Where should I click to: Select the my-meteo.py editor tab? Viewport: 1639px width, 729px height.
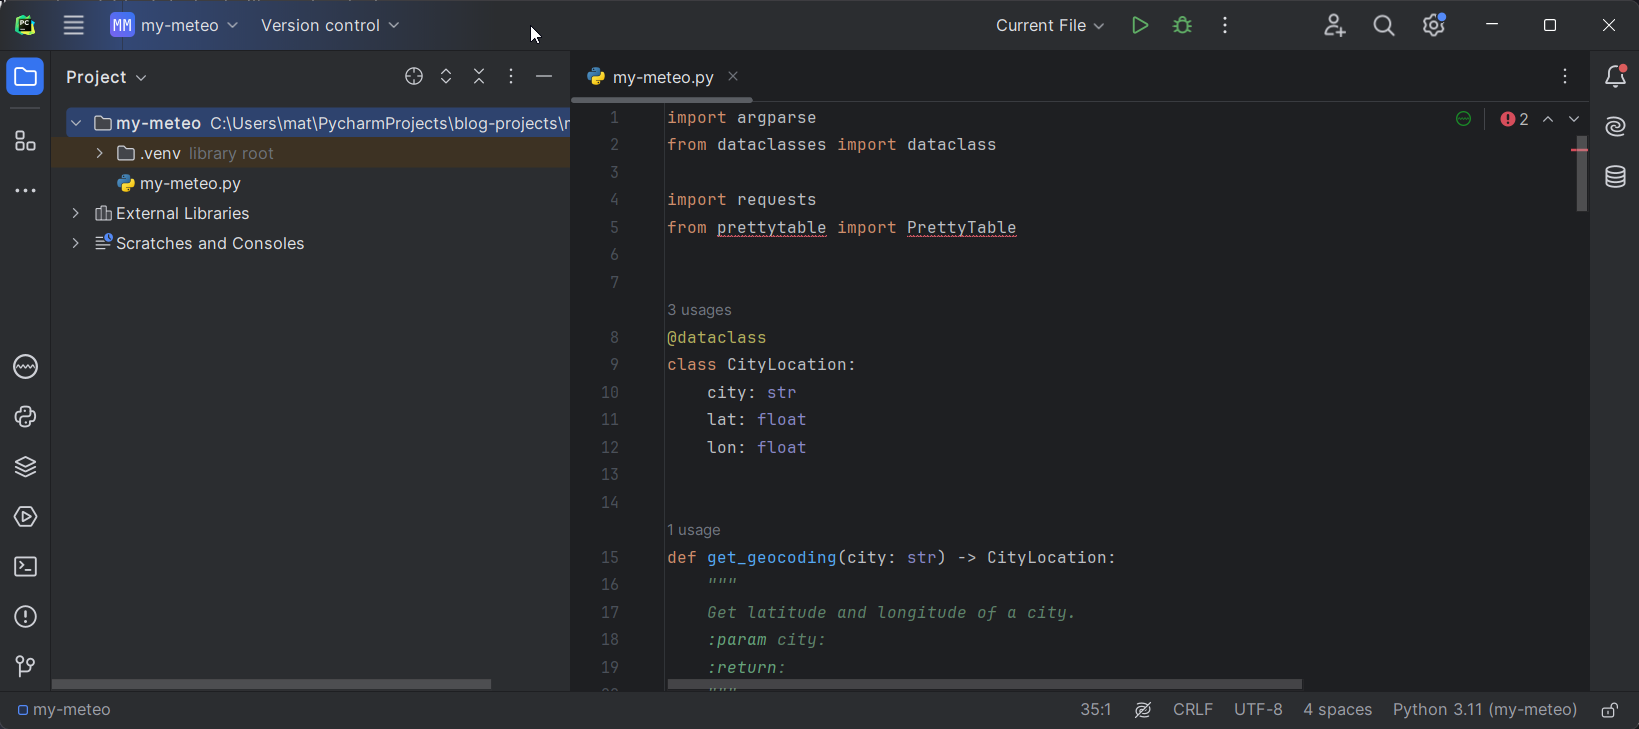click(662, 77)
